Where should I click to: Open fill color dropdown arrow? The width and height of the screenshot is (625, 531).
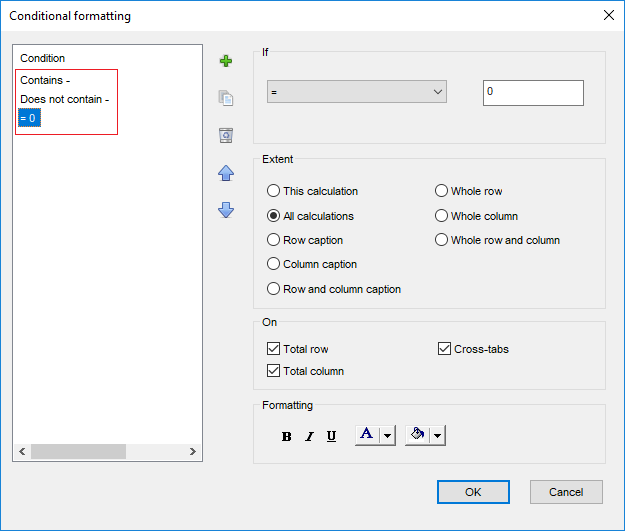438,435
